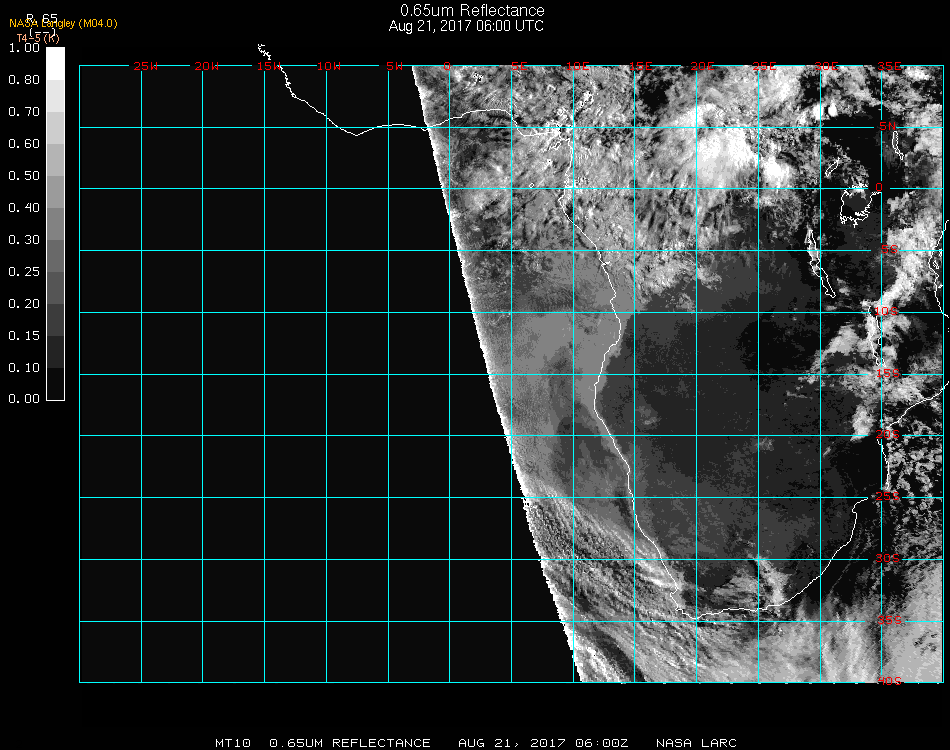Click the "0.65UM REFLECTANCE" footer text
The height and width of the screenshot is (750, 950).
coord(350,743)
